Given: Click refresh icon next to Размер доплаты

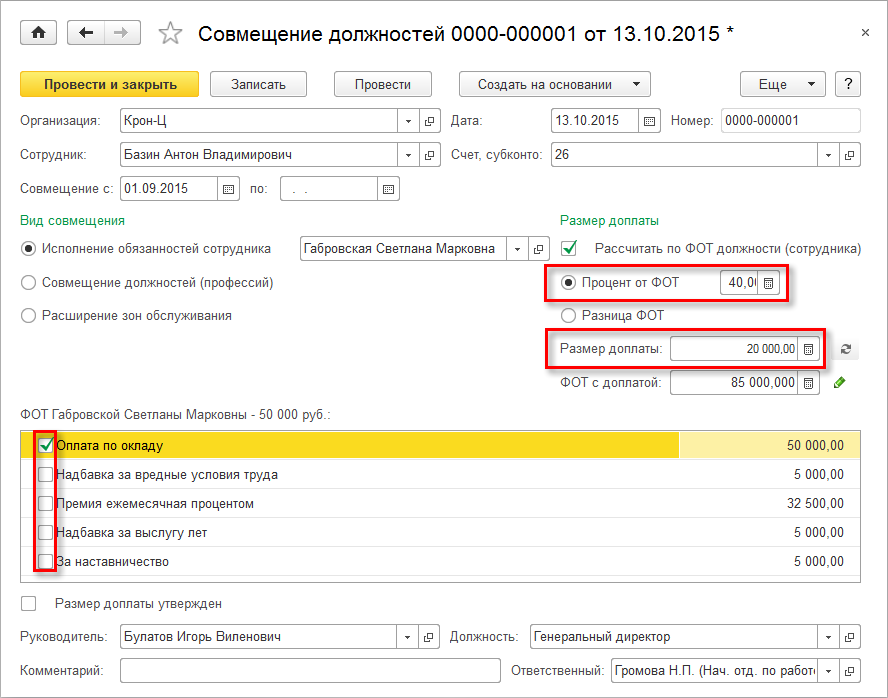Looking at the screenshot, I should point(846,349).
